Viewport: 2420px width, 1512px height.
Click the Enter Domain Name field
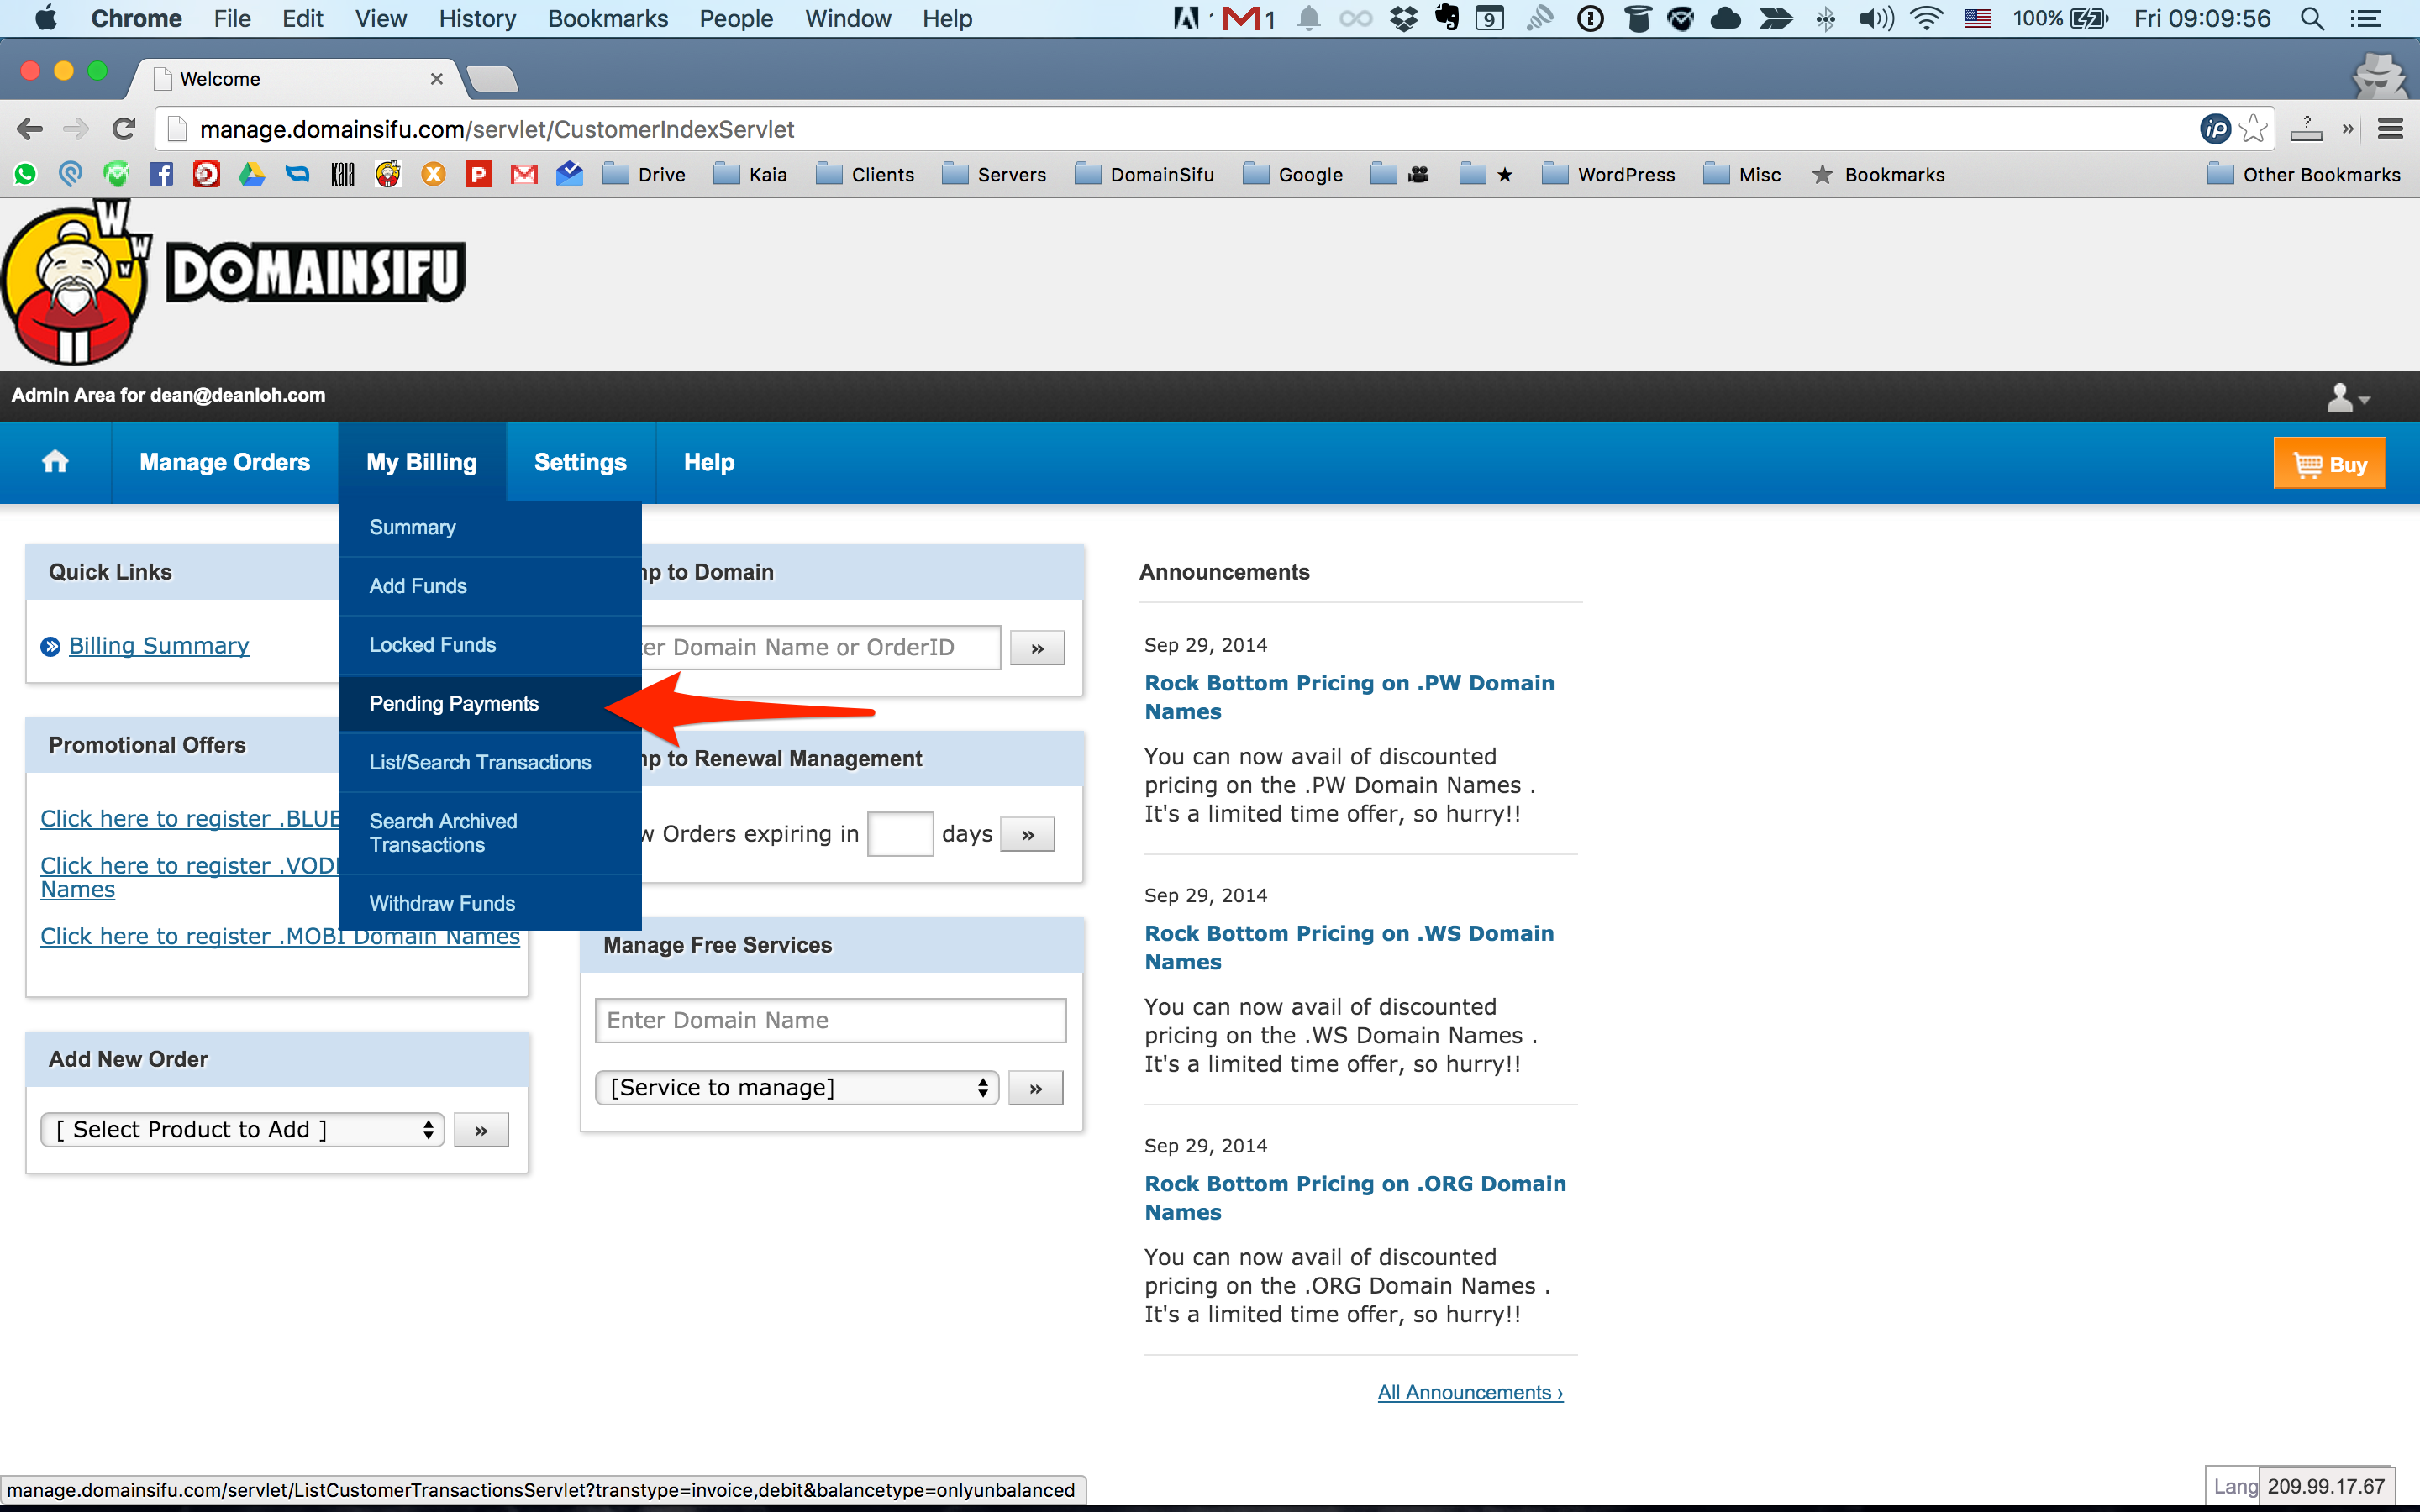click(x=830, y=1020)
